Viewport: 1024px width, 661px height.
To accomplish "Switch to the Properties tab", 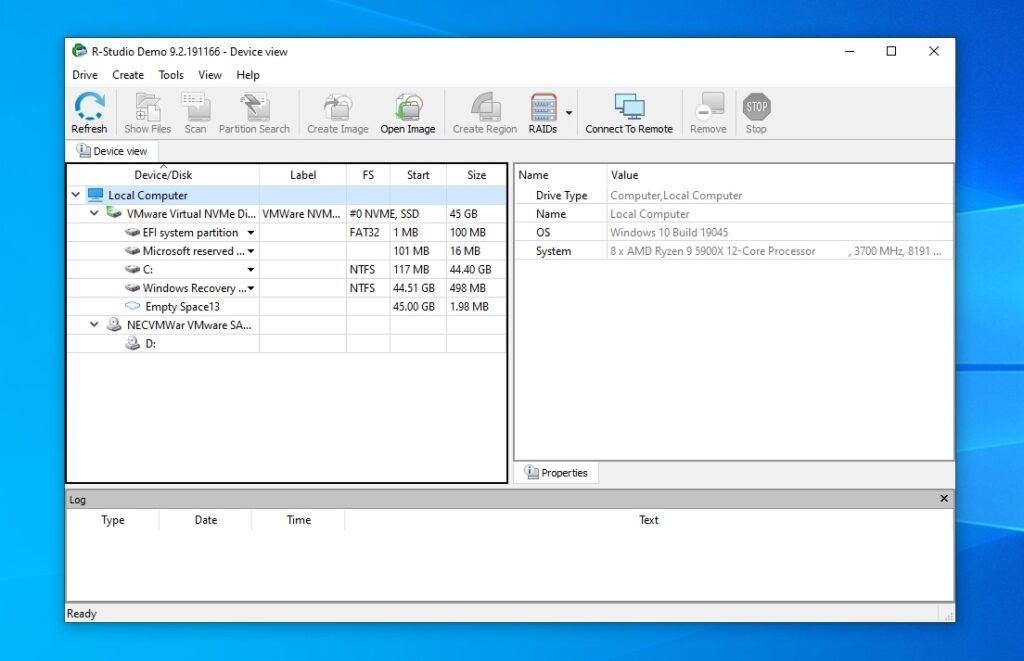I will coord(557,472).
